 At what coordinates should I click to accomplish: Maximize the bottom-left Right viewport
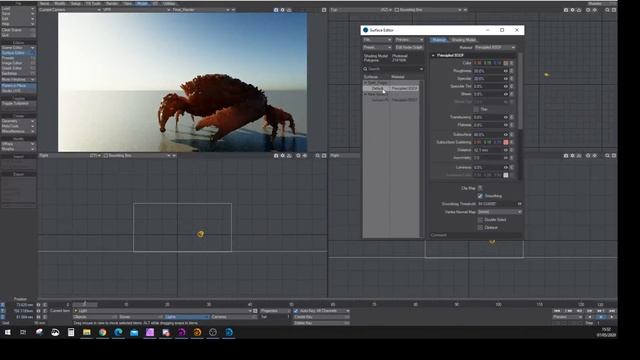click(324, 156)
